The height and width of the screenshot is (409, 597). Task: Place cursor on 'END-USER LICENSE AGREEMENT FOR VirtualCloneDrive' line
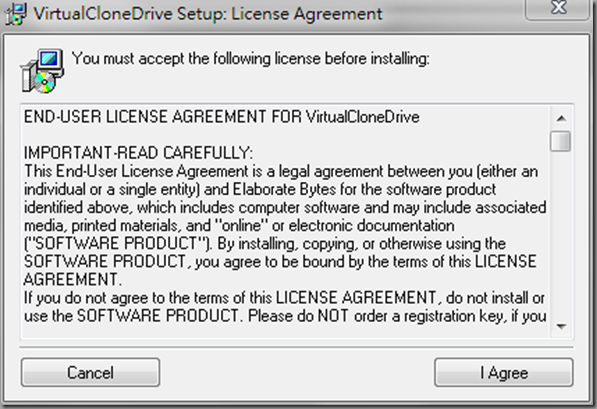(222, 117)
